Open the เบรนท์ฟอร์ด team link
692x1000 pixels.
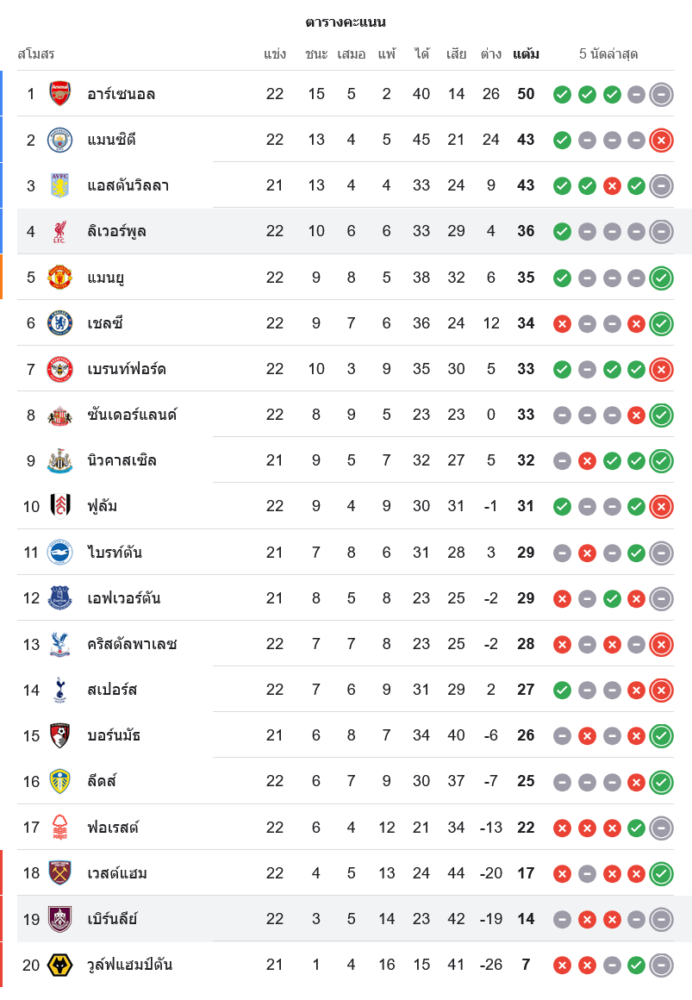127,369
